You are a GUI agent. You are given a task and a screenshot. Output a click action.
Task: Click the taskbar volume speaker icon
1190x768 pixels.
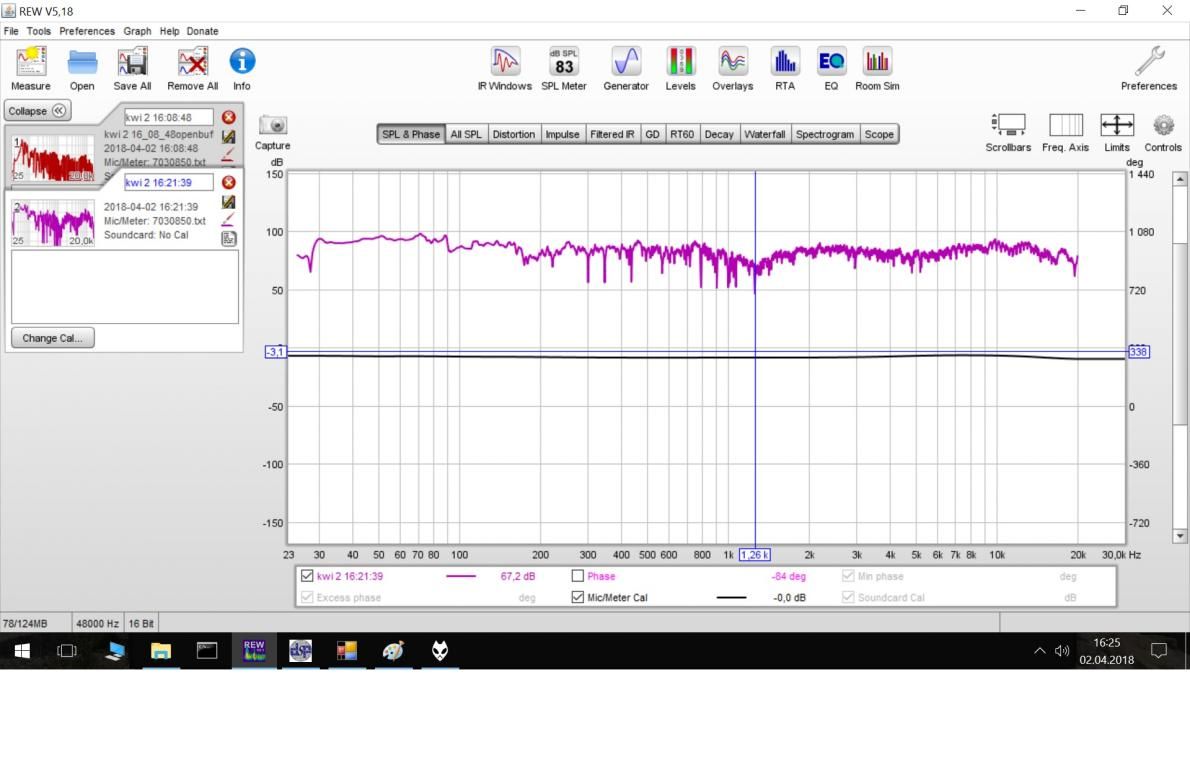1062,651
